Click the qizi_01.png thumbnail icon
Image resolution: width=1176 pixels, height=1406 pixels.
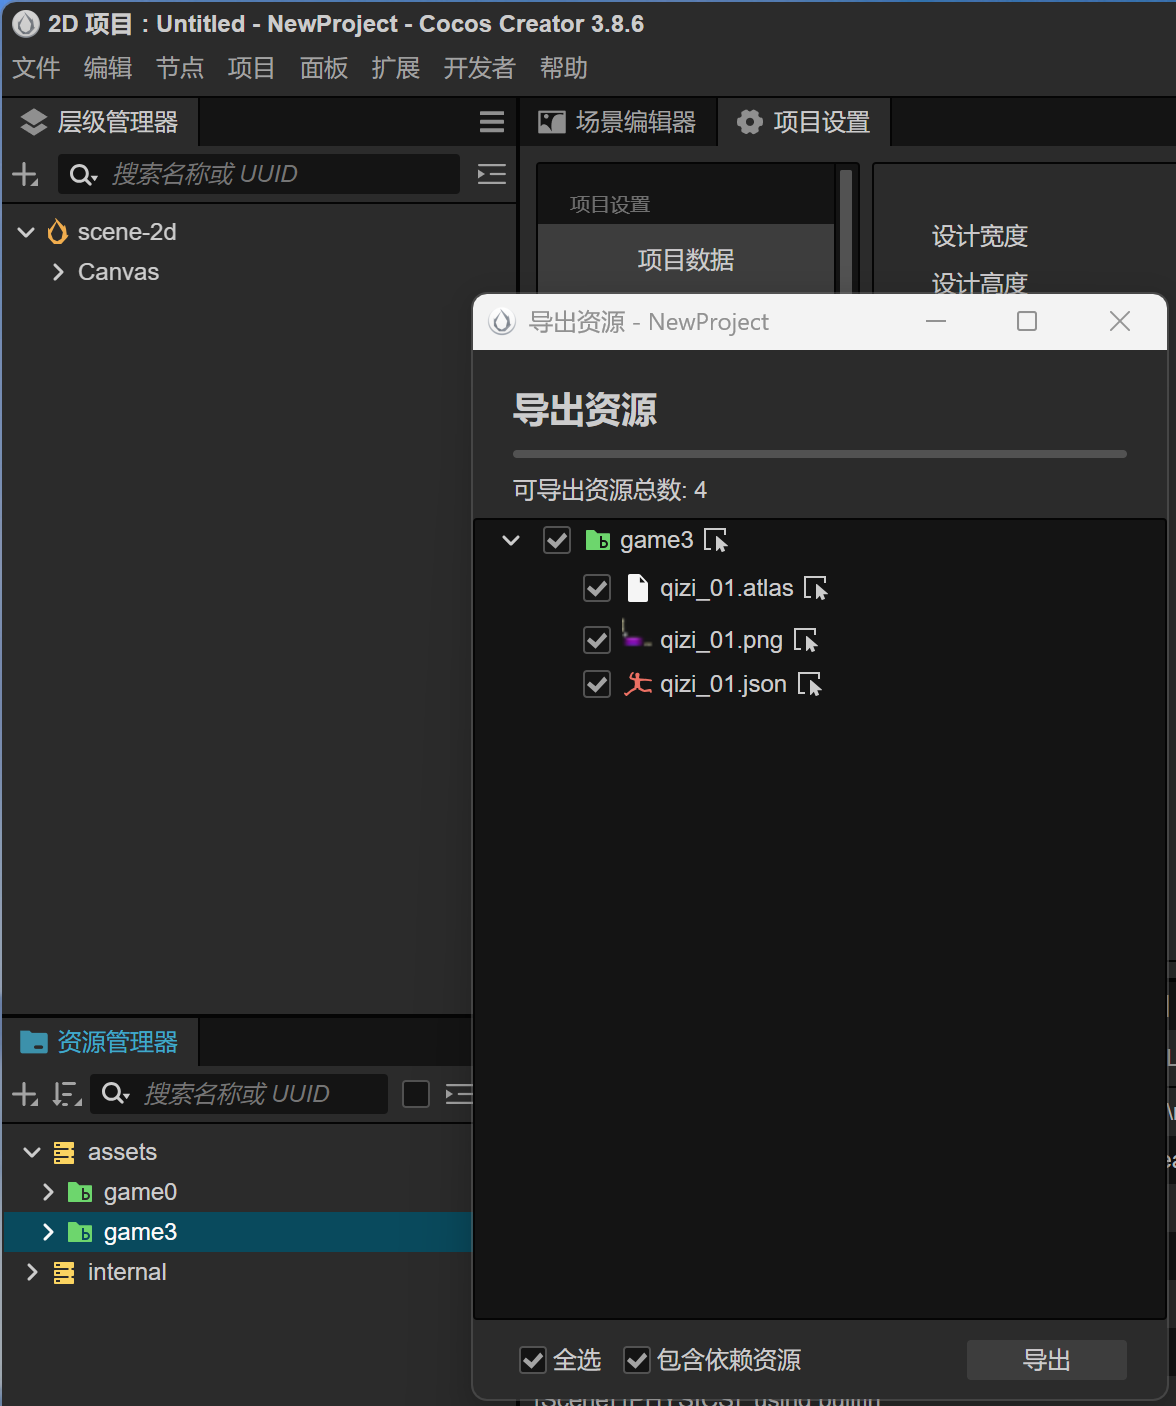click(x=636, y=634)
